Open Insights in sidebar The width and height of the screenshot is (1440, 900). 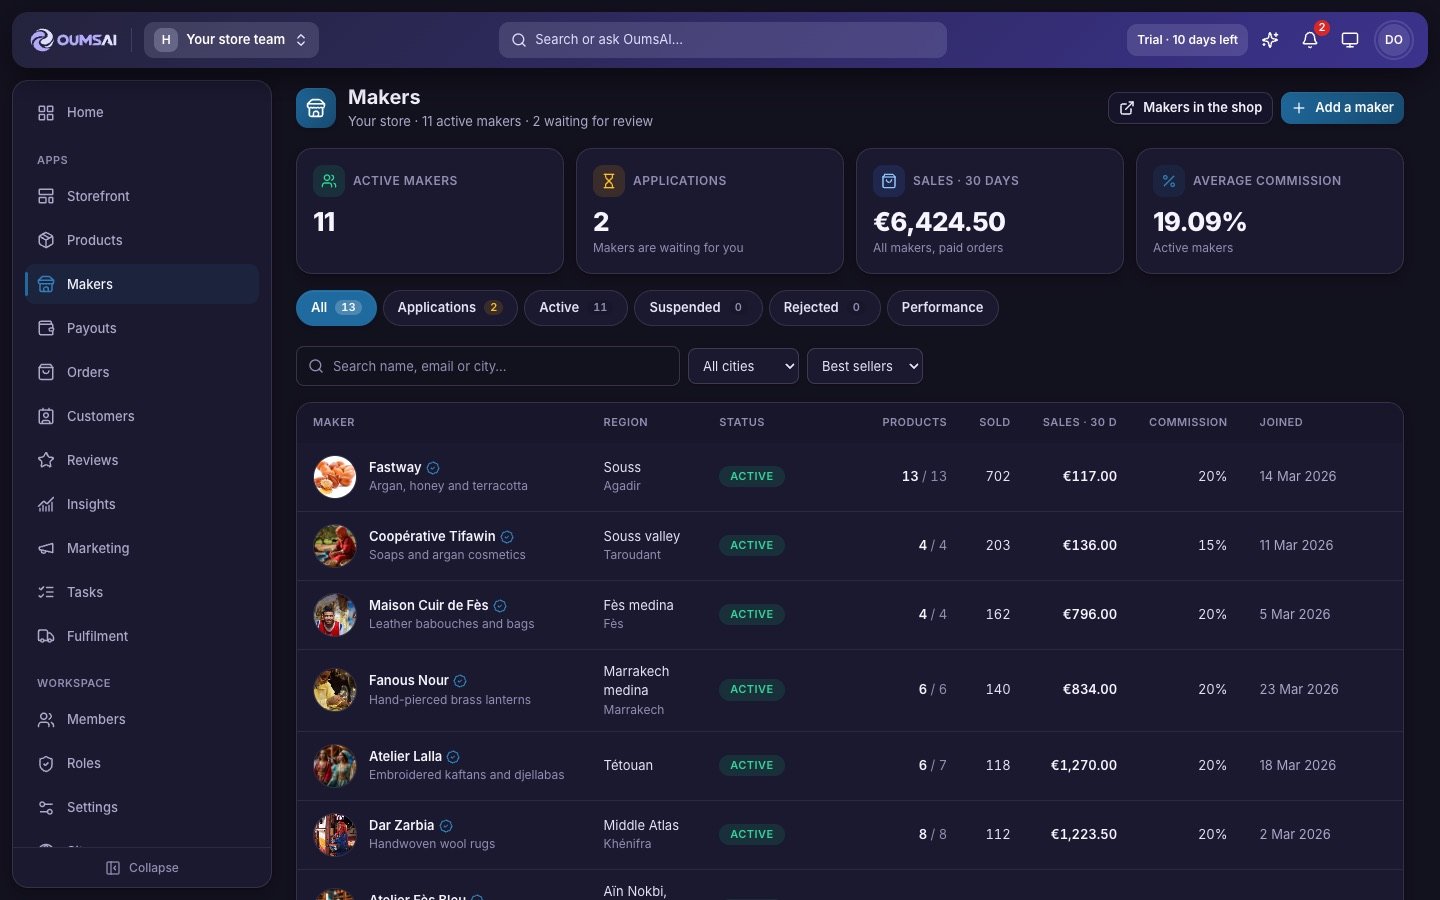[x=142, y=504]
